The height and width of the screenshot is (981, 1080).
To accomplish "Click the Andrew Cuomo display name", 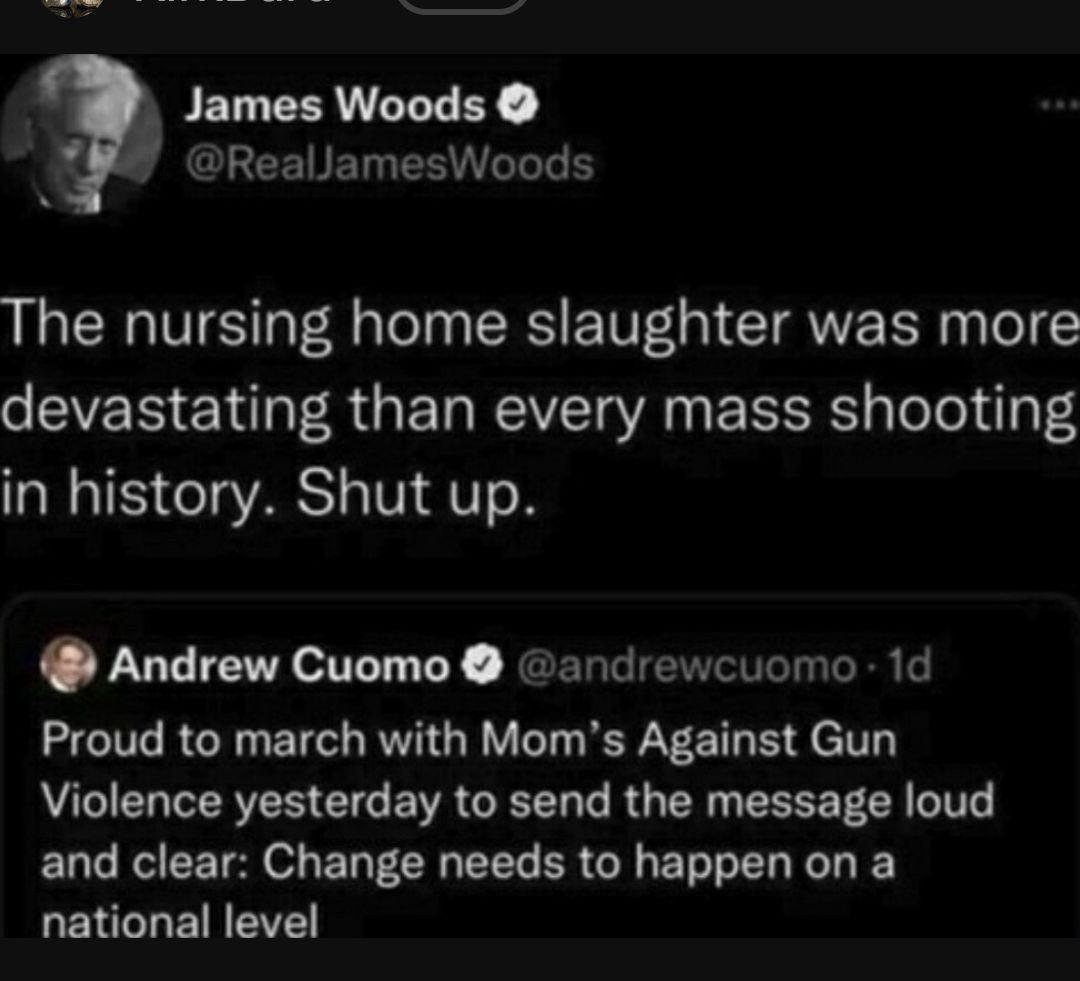I will 279,666.
